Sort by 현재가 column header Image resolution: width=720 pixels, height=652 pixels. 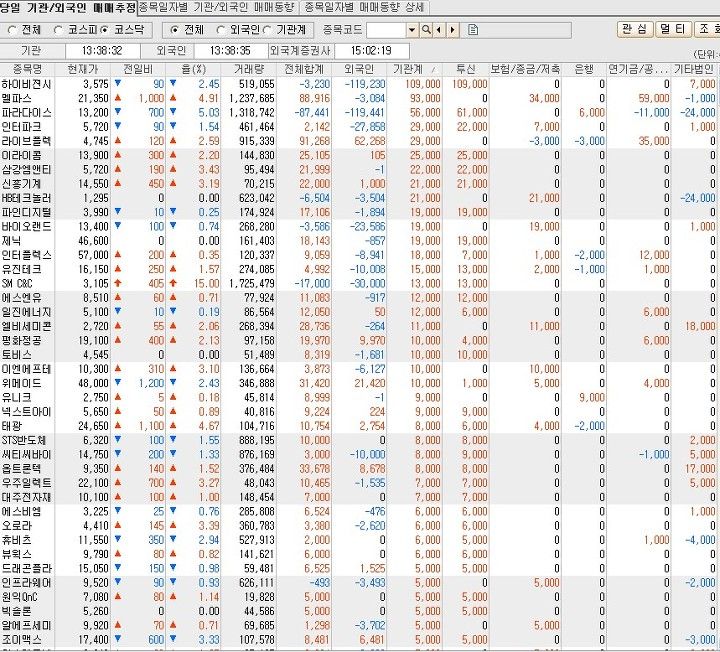click(x=83, y=69)
